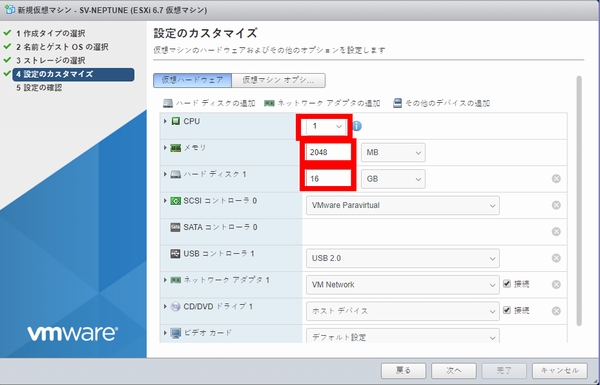Expand the Video card row
Image resolution: width=600 pixels, height=385 pixels.
165,333
